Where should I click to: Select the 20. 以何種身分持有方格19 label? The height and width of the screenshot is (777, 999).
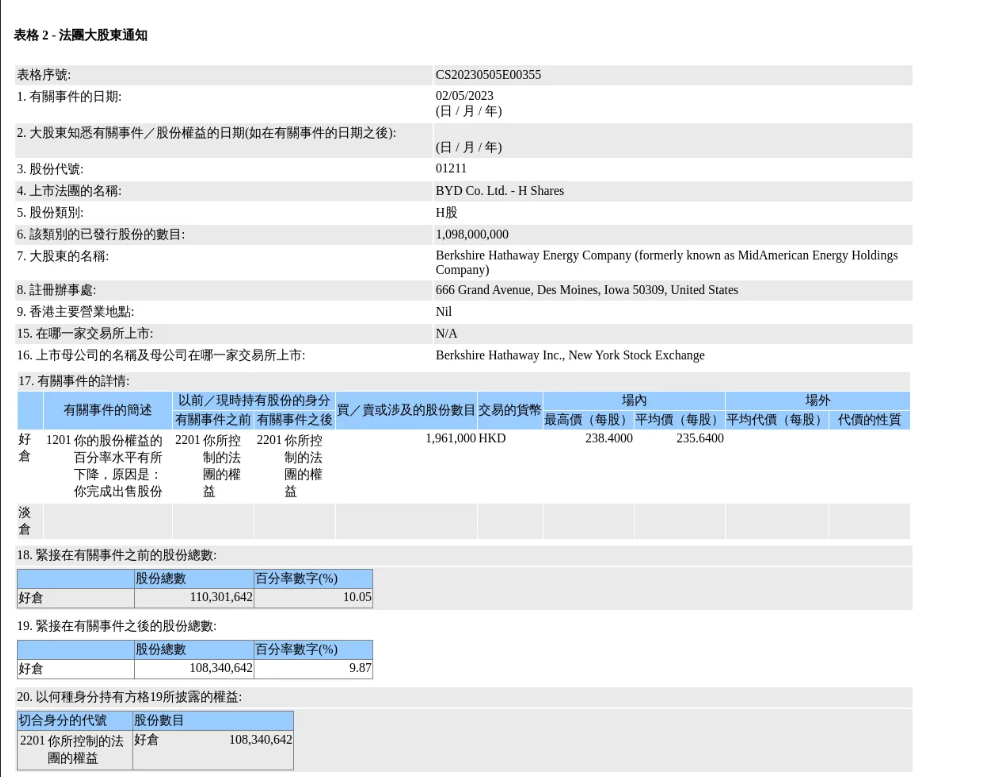pos(129,697)
